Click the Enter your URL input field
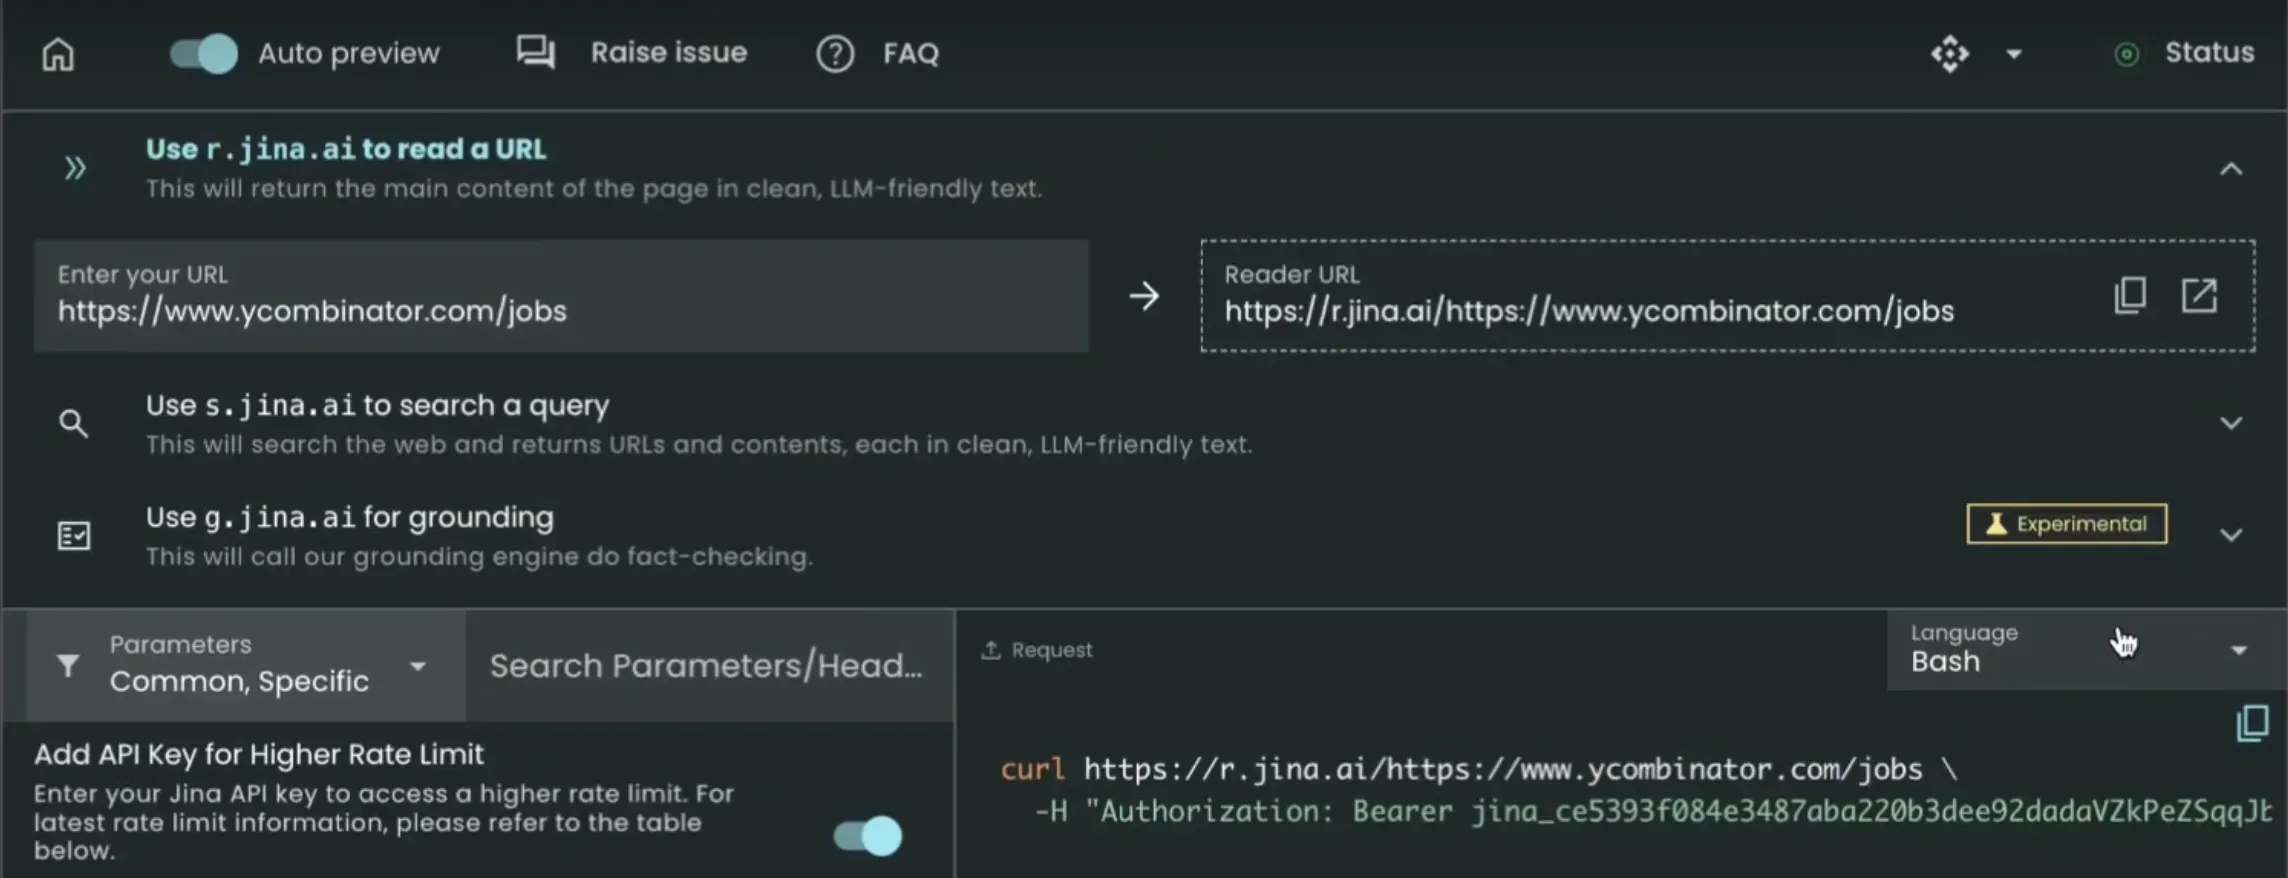The width and height of the screenshot is (2288, 878). (561, 295)
